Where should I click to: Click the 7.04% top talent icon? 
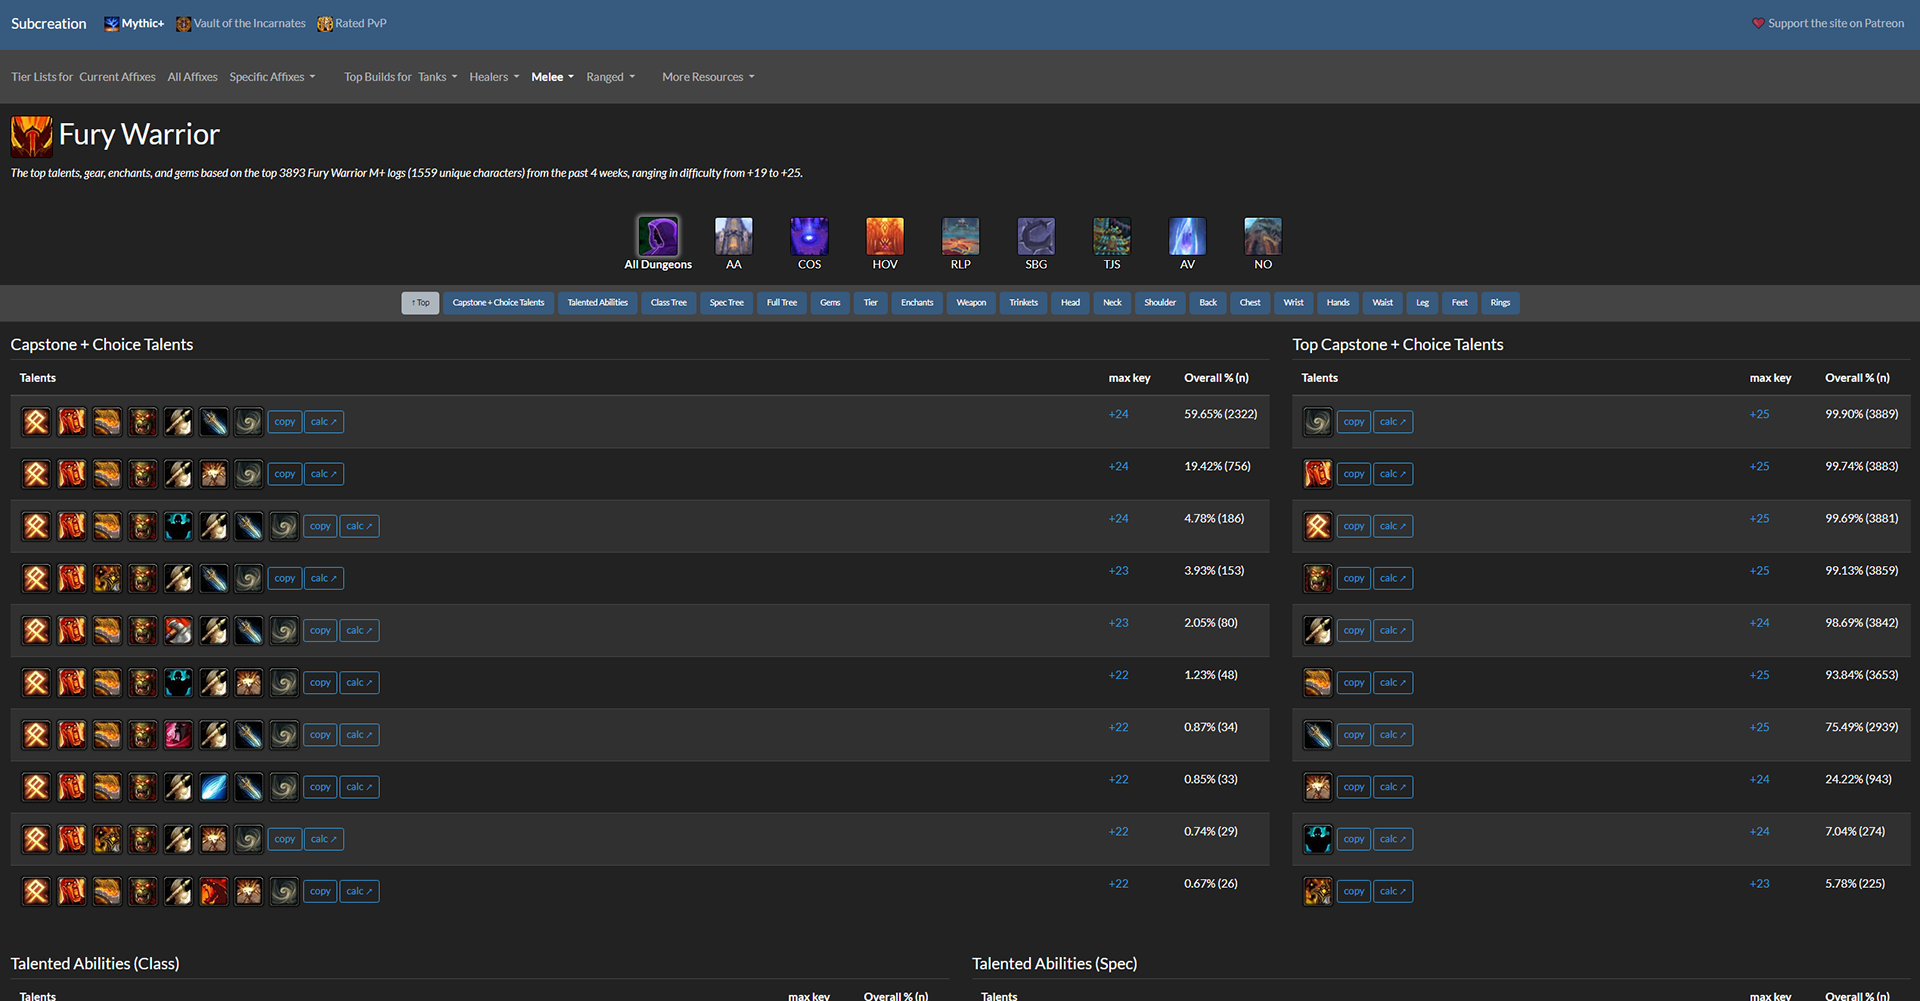pyautogui.click(x=1318, y=839)
